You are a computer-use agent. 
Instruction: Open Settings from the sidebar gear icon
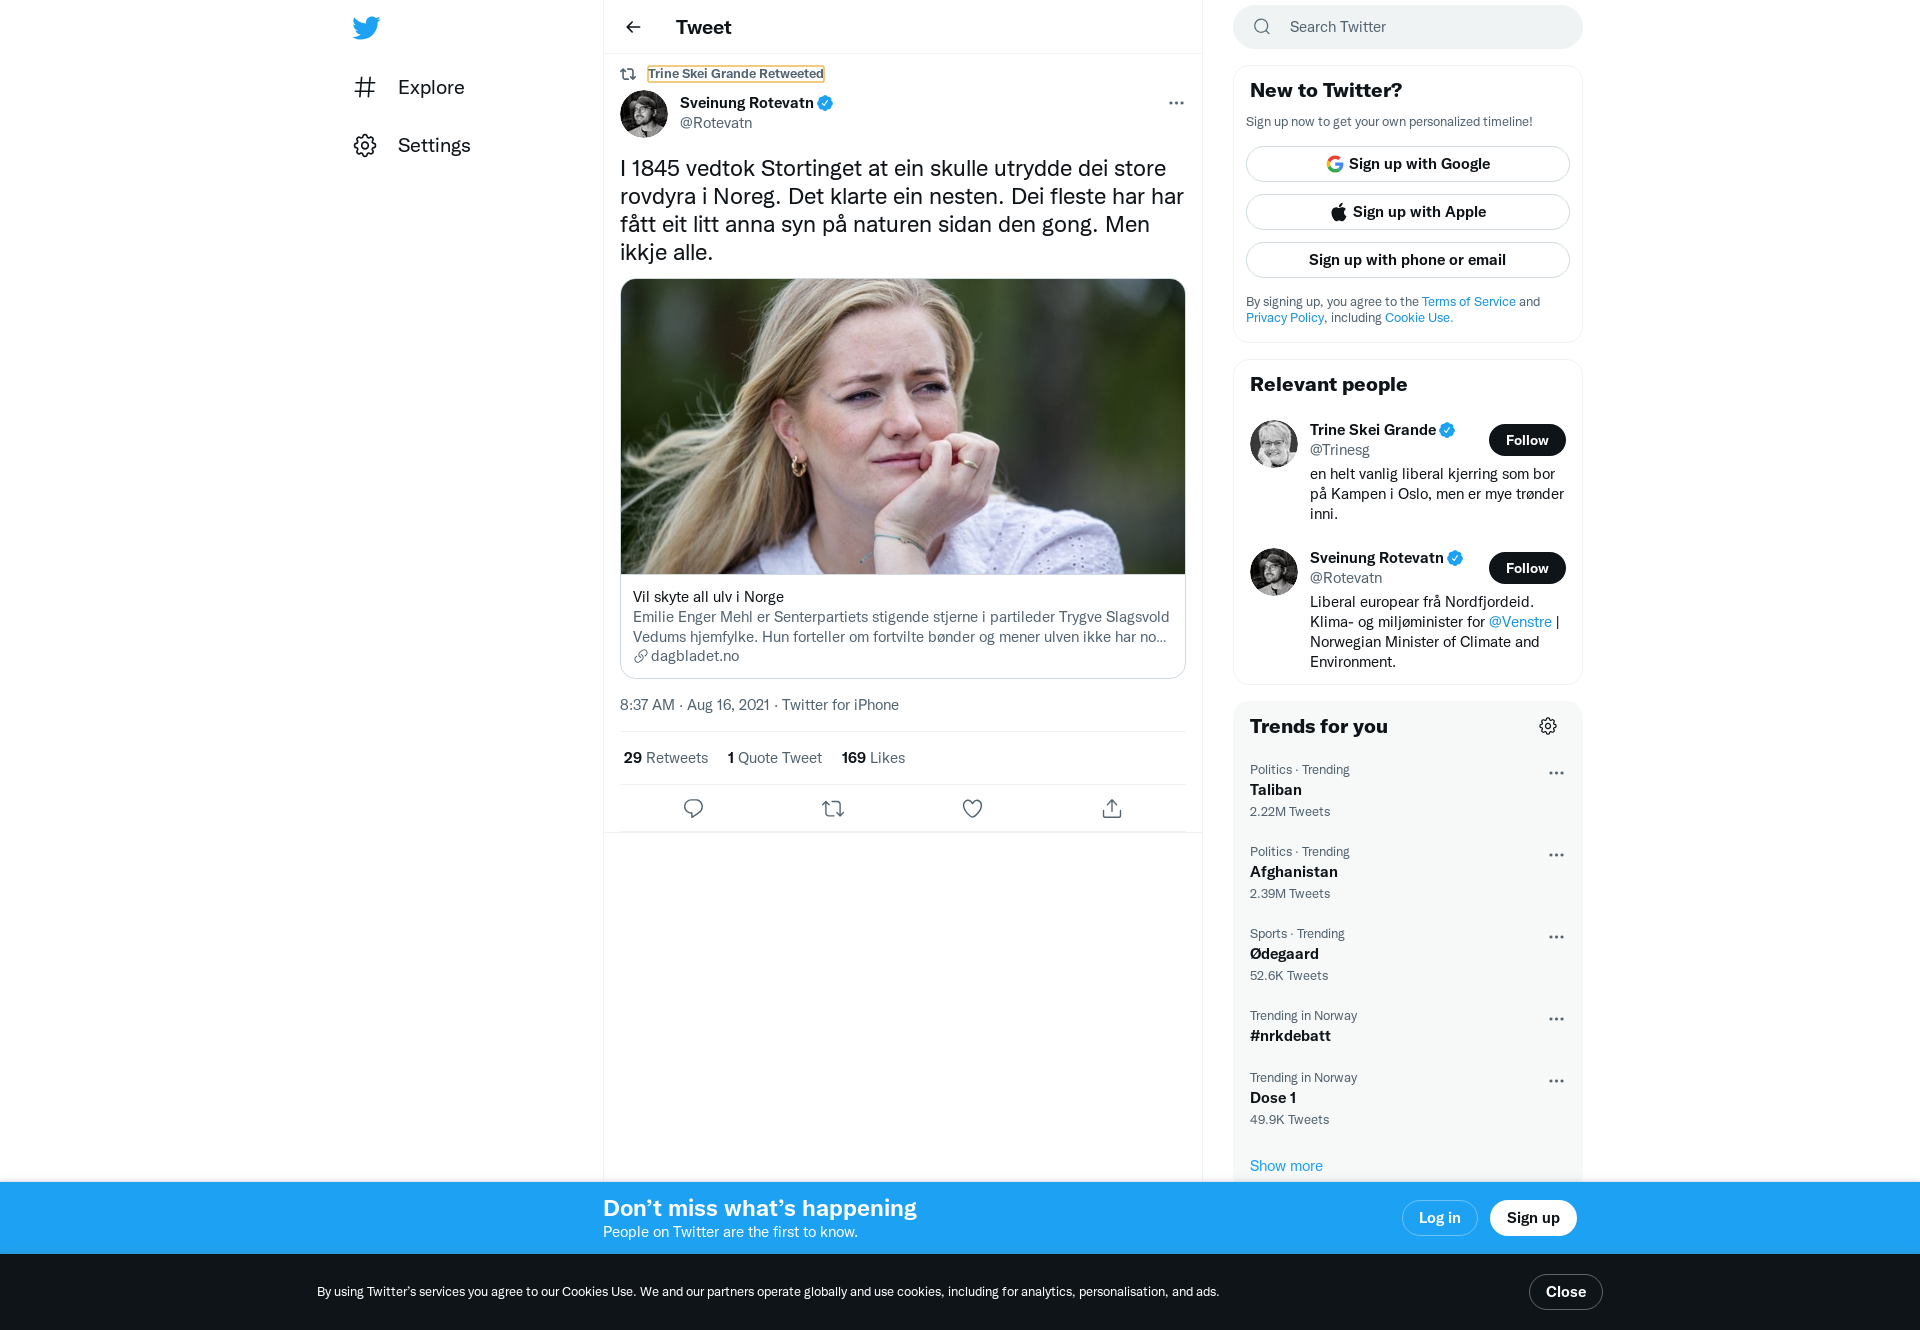pyautogui.click(x=365, y=145)
